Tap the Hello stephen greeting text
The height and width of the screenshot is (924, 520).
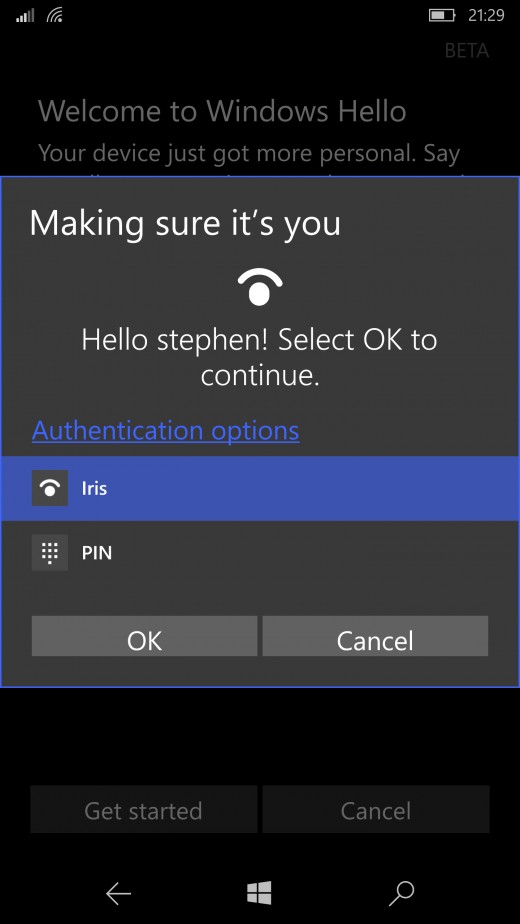259,357
